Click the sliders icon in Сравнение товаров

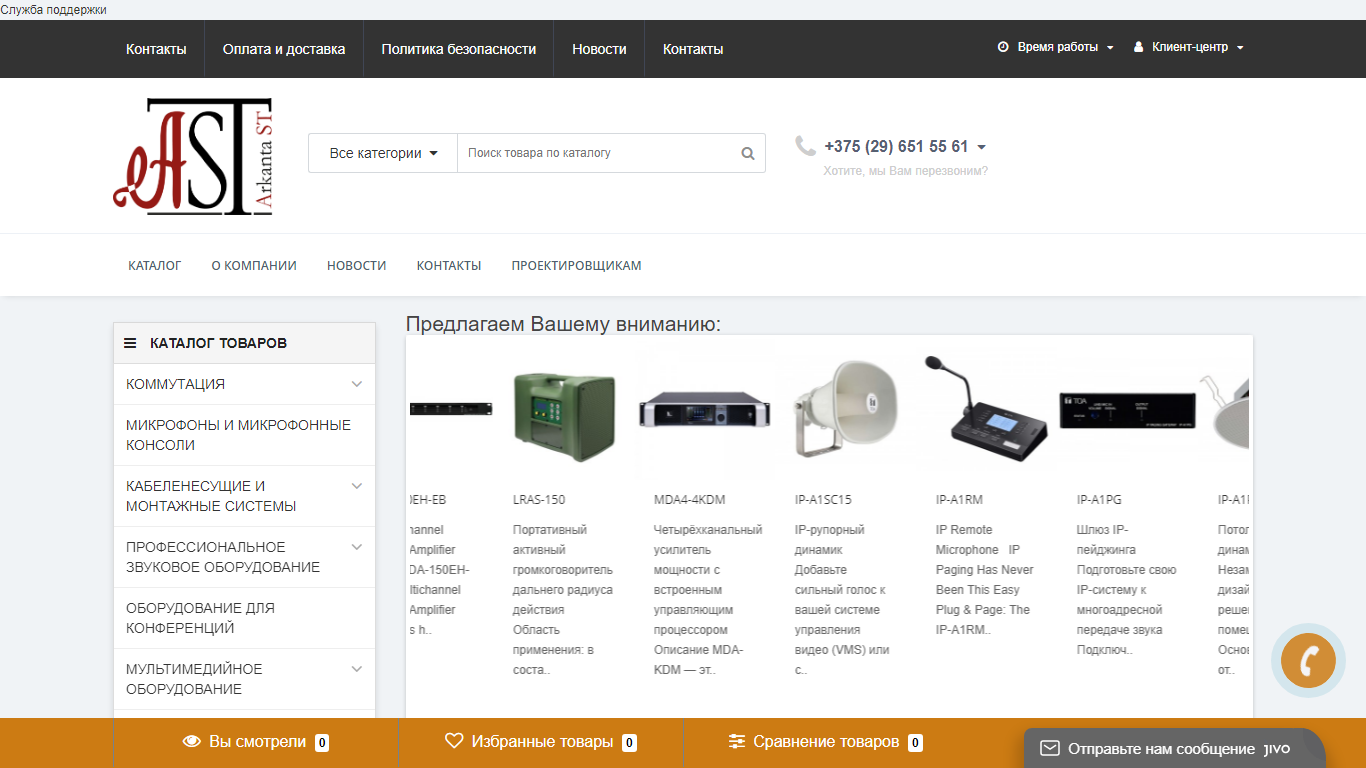point(737,742)
